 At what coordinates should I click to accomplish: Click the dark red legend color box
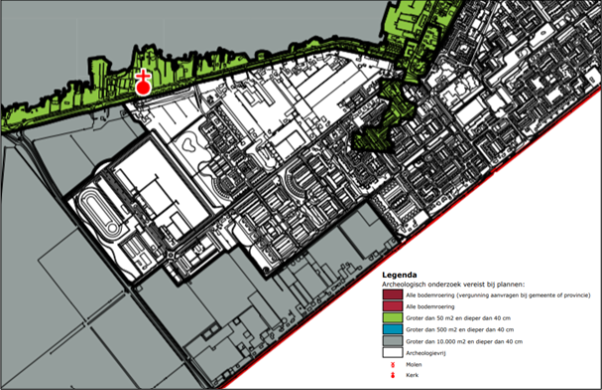point(392,295)
